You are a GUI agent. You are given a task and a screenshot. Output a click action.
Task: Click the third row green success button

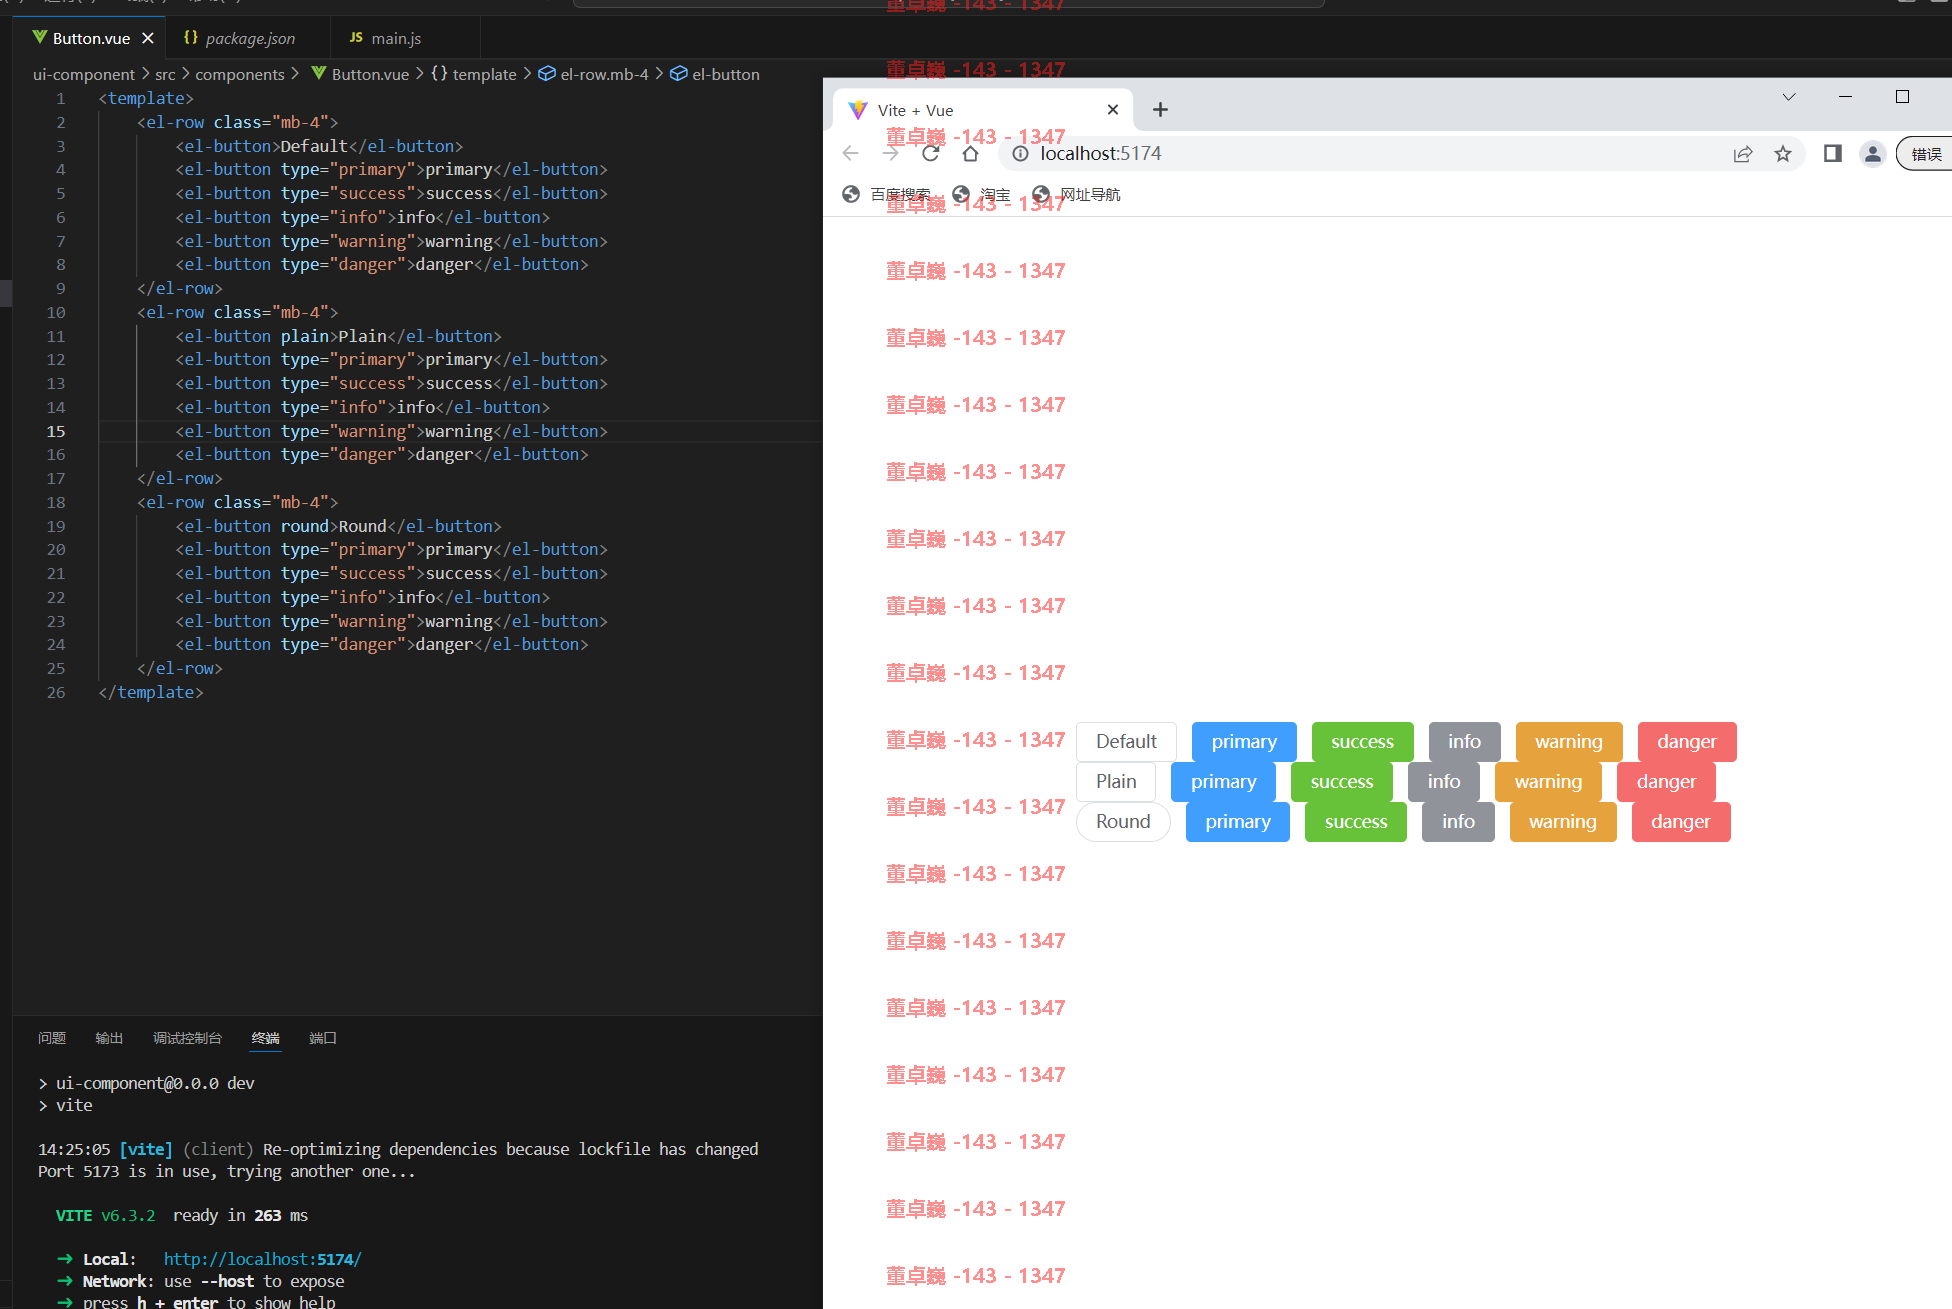(x=1356, y=822)
